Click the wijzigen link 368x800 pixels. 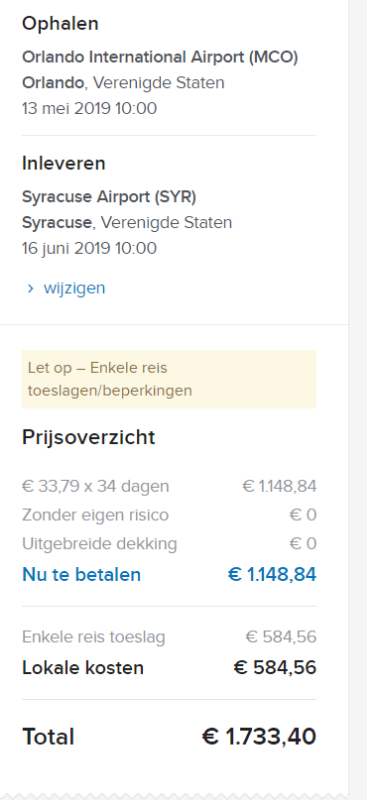(74, 288)
